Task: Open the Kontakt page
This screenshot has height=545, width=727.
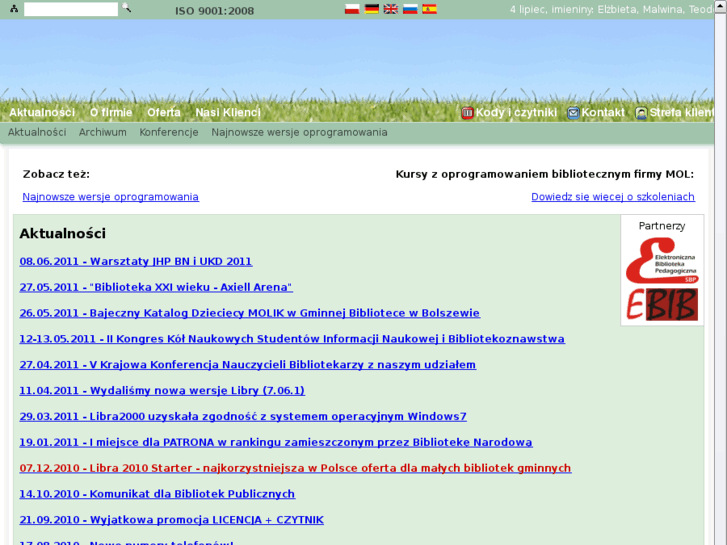Action: pyautogui.click(x=603, y=113)
